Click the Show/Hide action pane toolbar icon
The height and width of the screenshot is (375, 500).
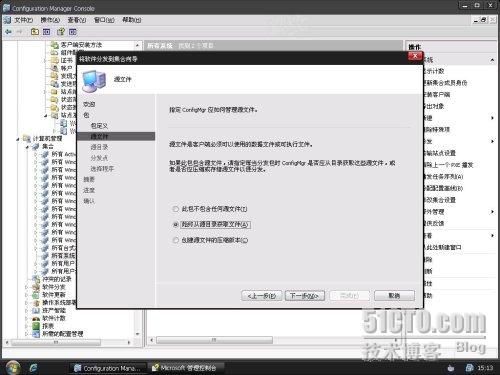click(73, 32)
